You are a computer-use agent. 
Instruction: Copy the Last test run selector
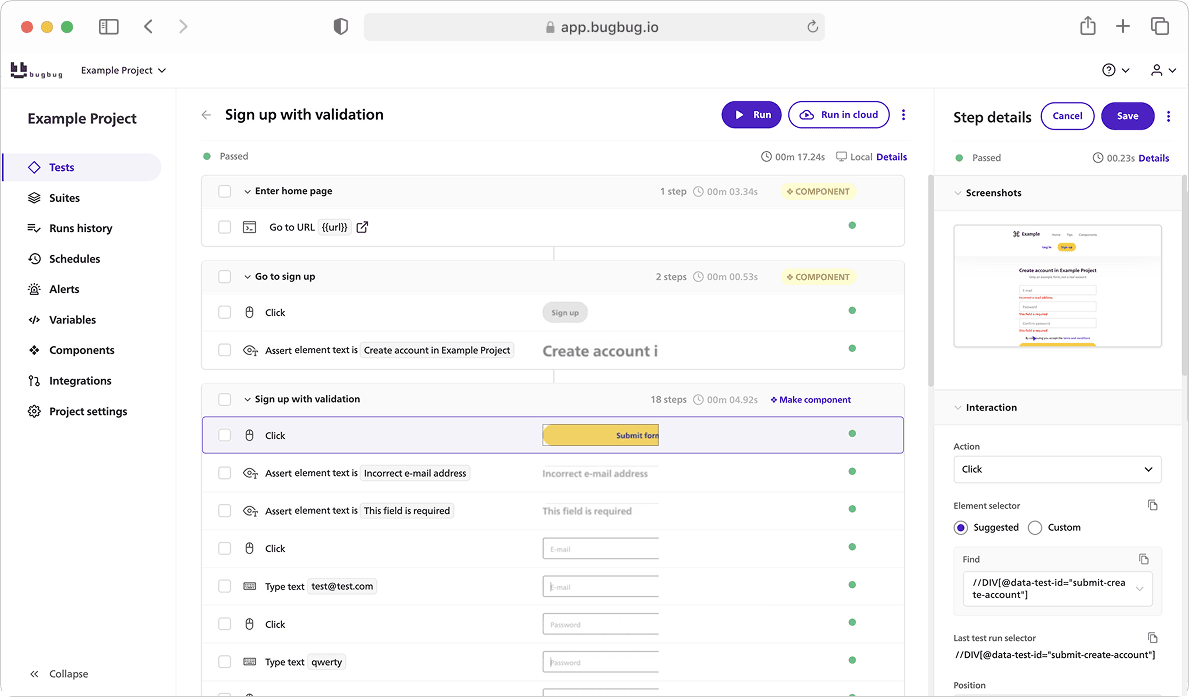click(1152, 638)
